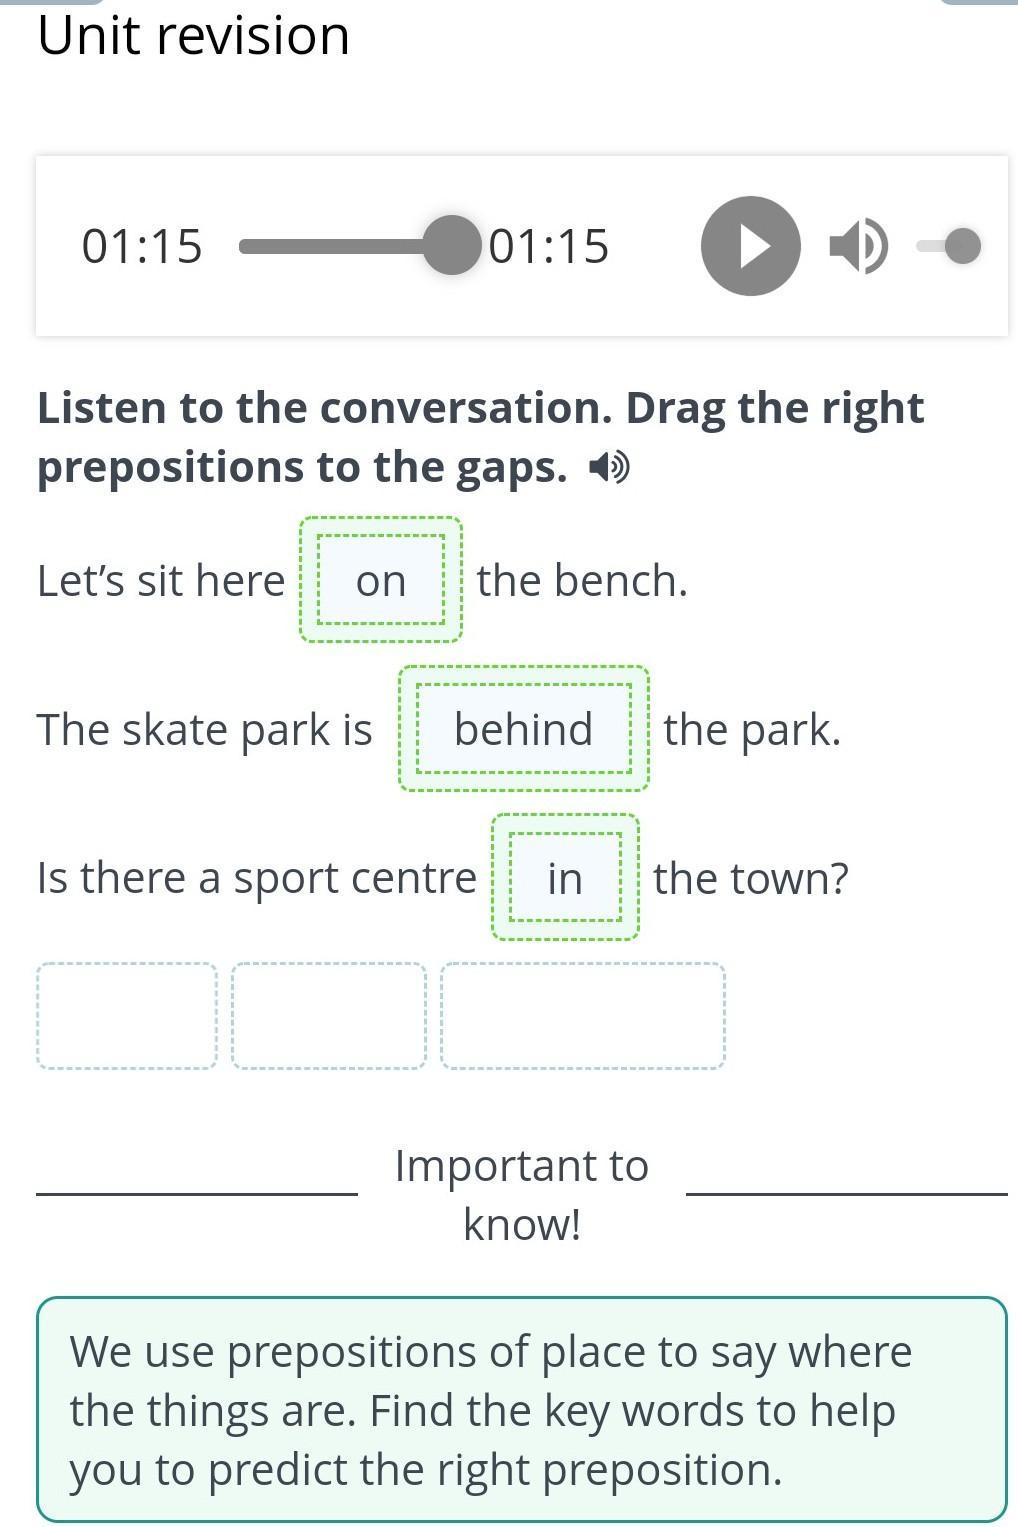
Task: Click the prepositions of place tip box
Action: tap(521, 1409)
